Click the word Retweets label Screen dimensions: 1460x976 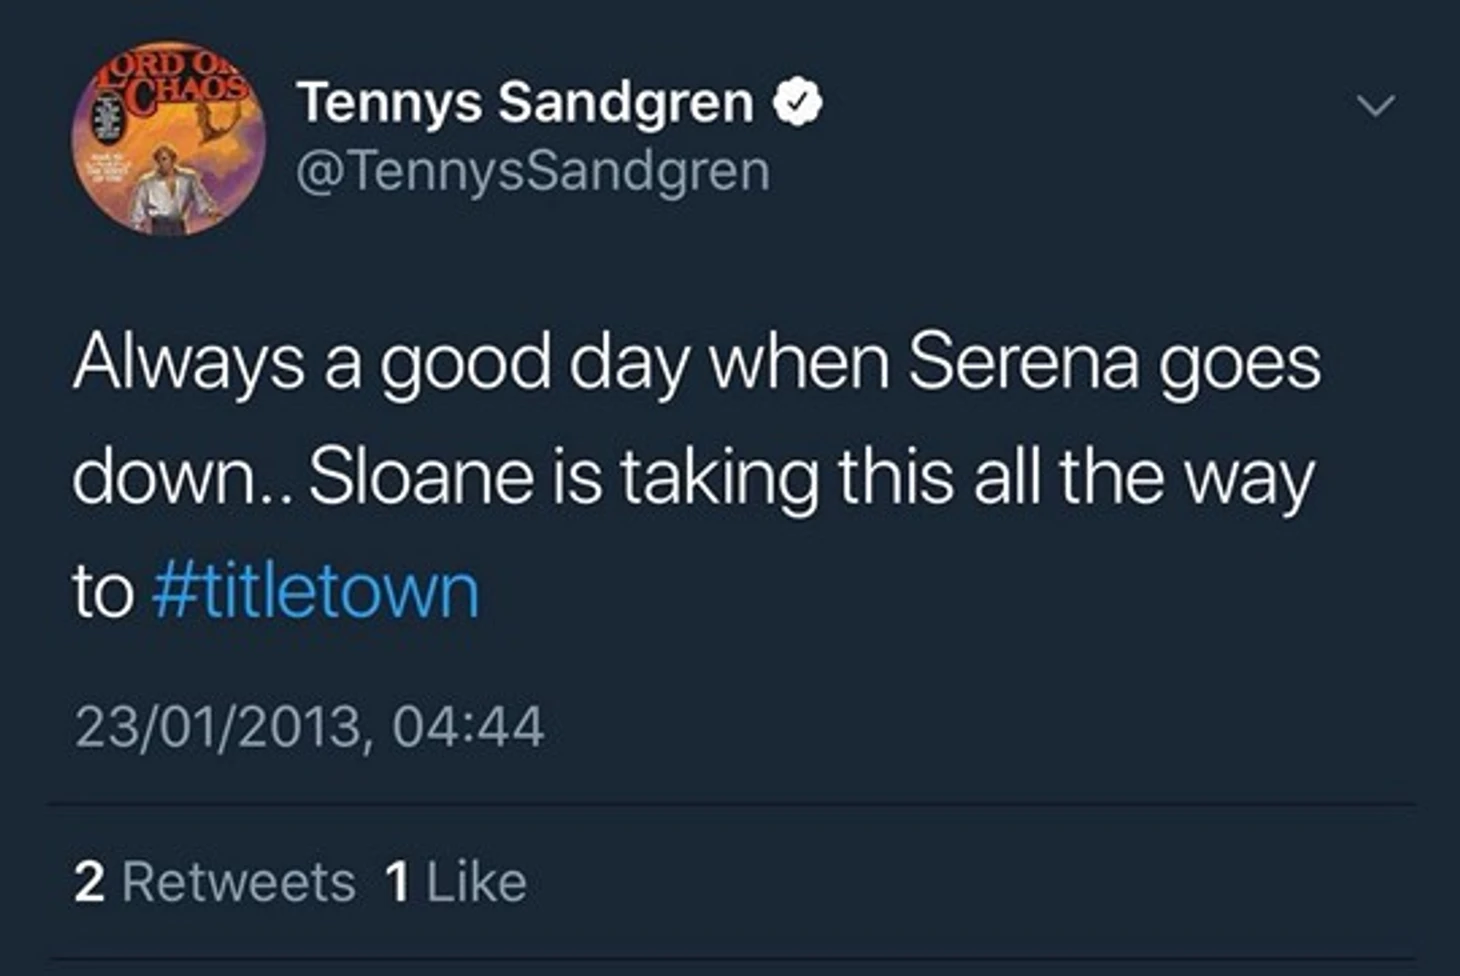point(238,882)
